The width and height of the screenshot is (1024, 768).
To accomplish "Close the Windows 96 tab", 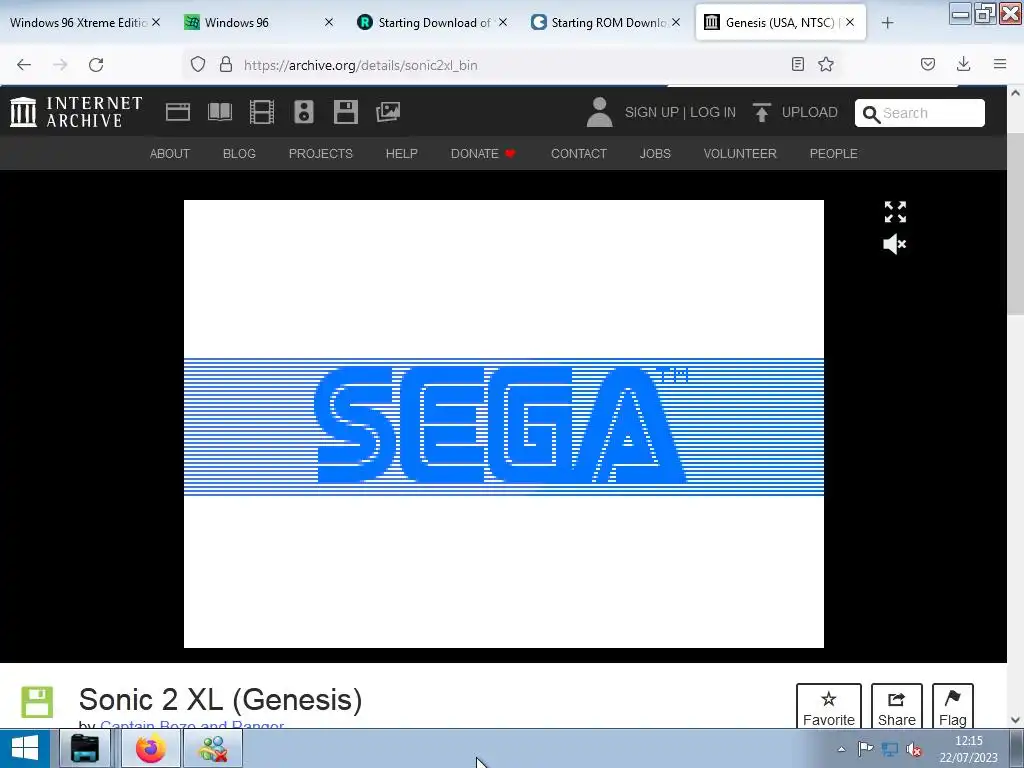I will (328, 23).
